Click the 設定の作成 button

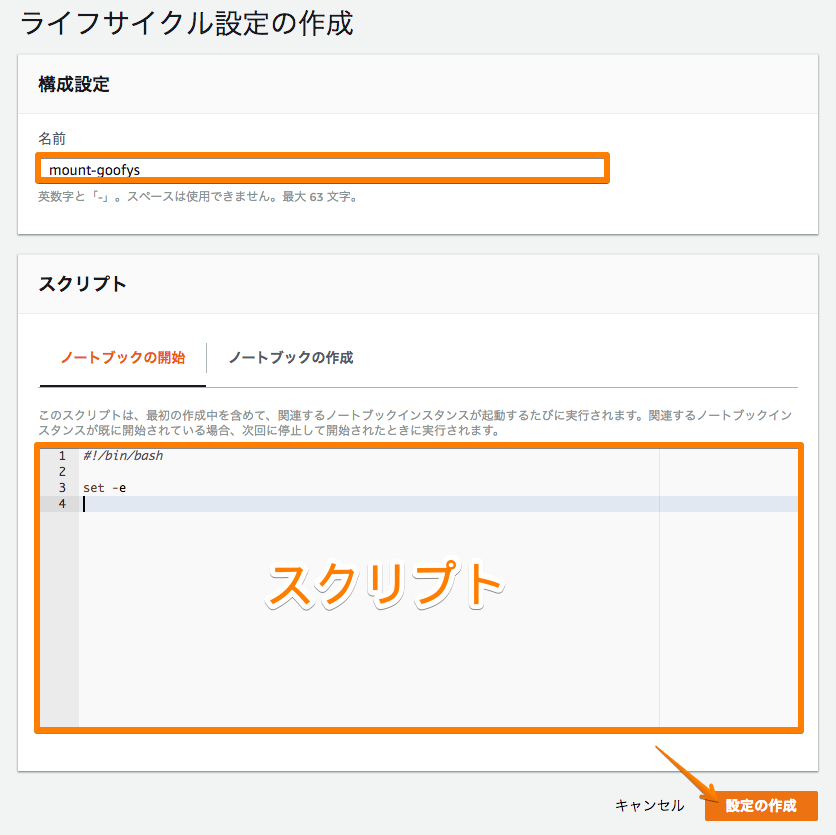tap(761, 805)
